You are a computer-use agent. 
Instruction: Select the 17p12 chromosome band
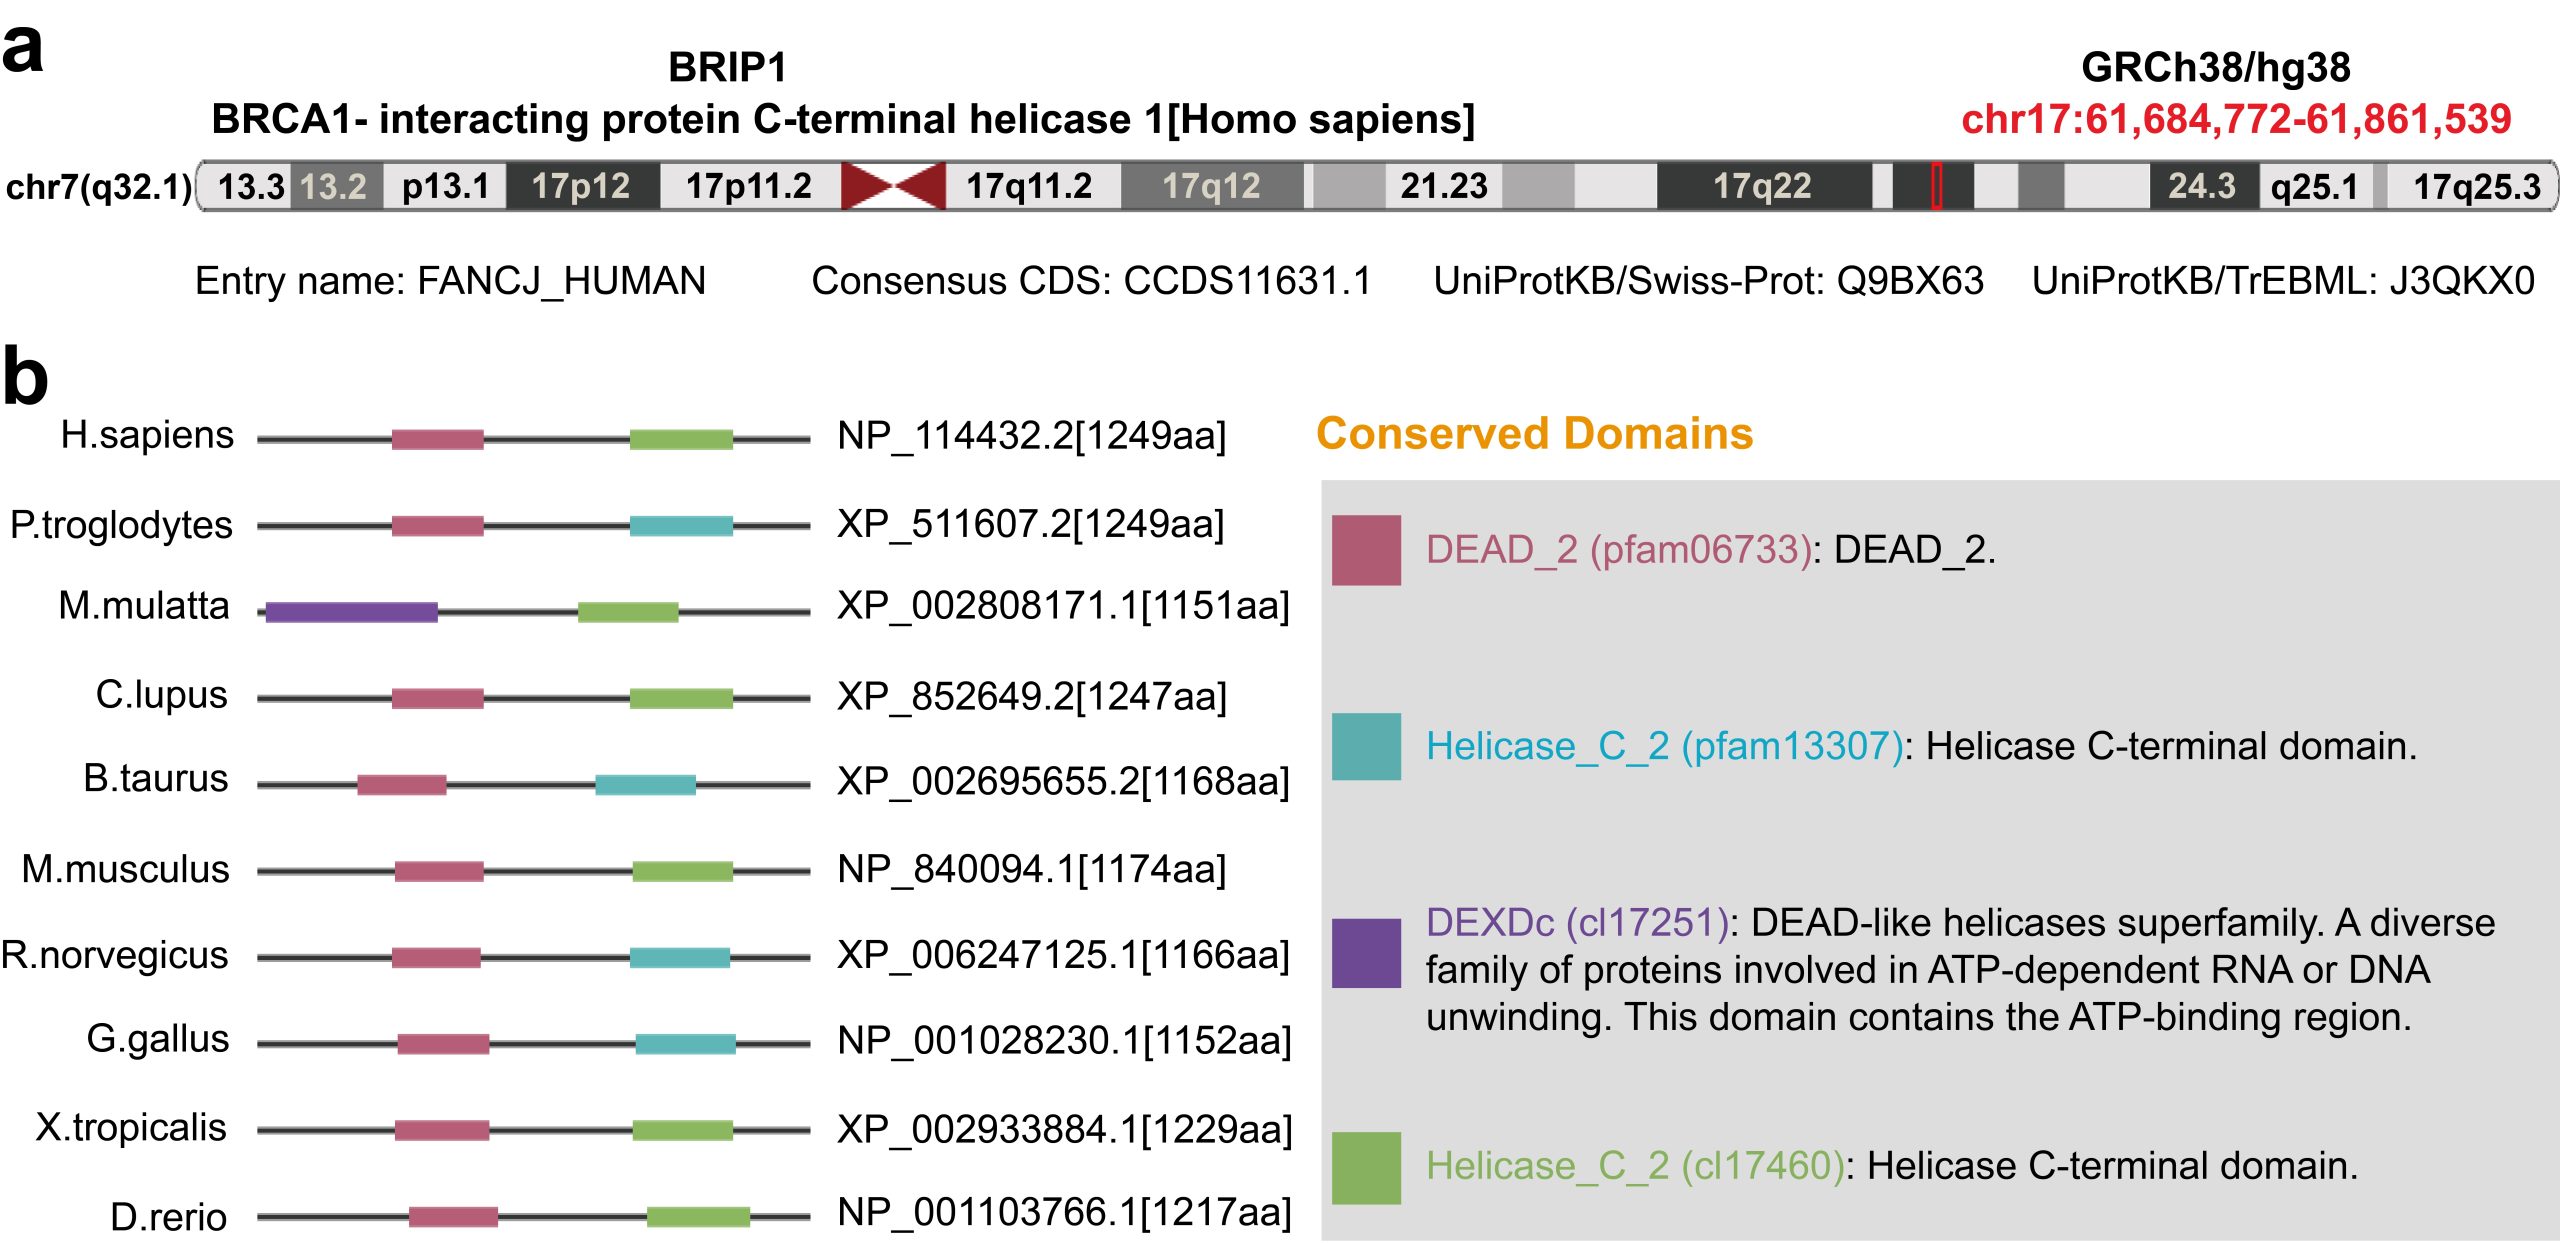[581, 186]
